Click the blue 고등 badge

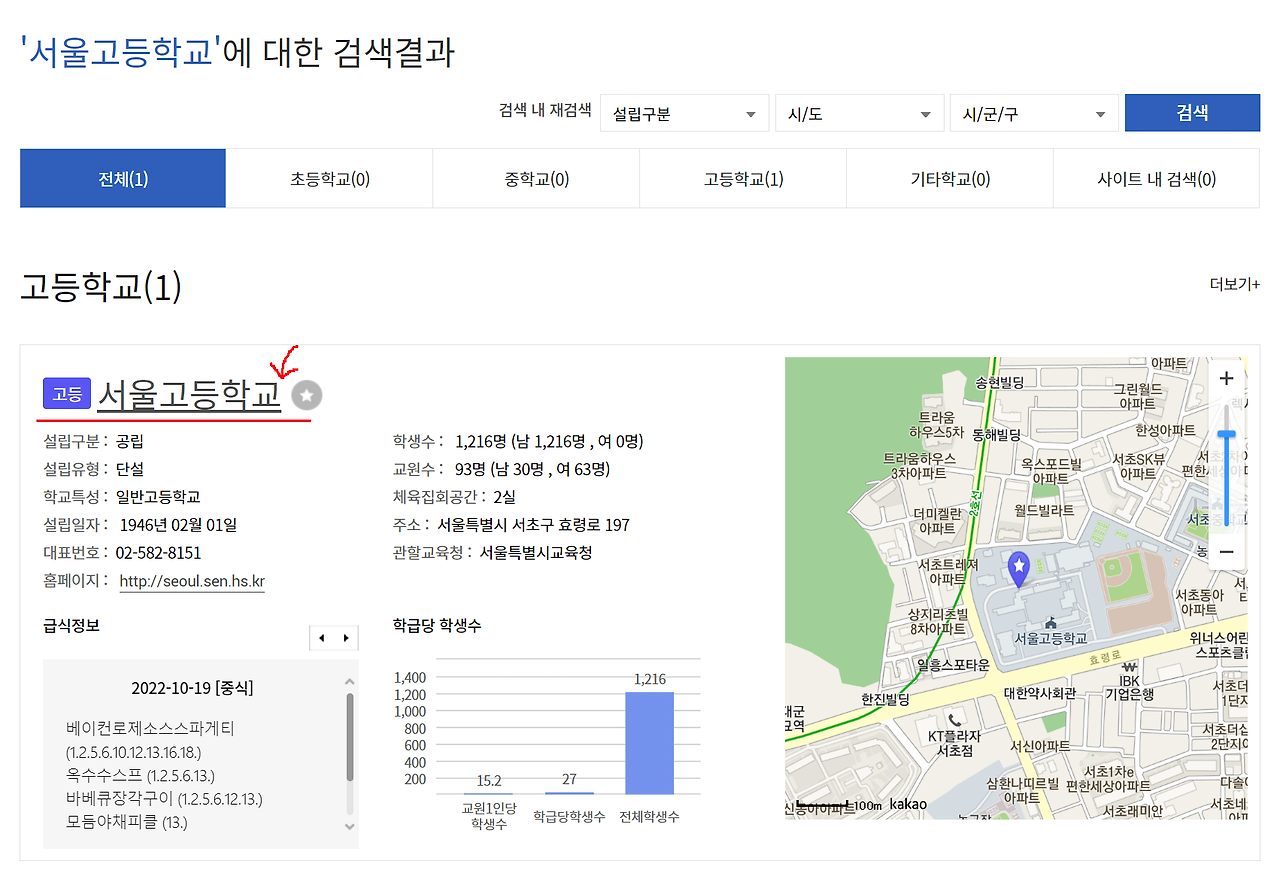67,394
